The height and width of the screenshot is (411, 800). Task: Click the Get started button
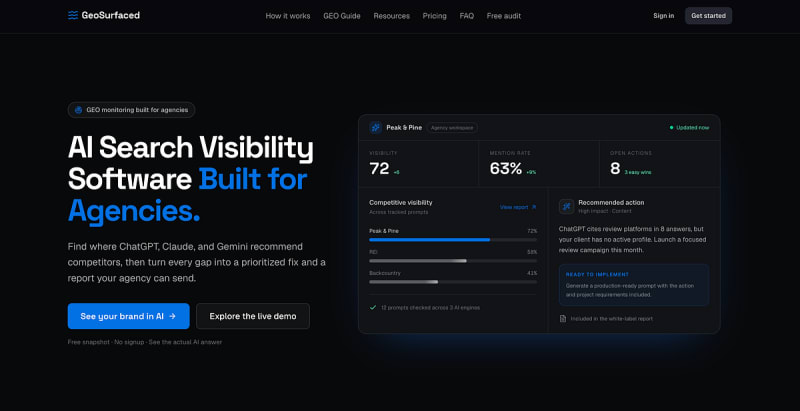tap(708, 16)
